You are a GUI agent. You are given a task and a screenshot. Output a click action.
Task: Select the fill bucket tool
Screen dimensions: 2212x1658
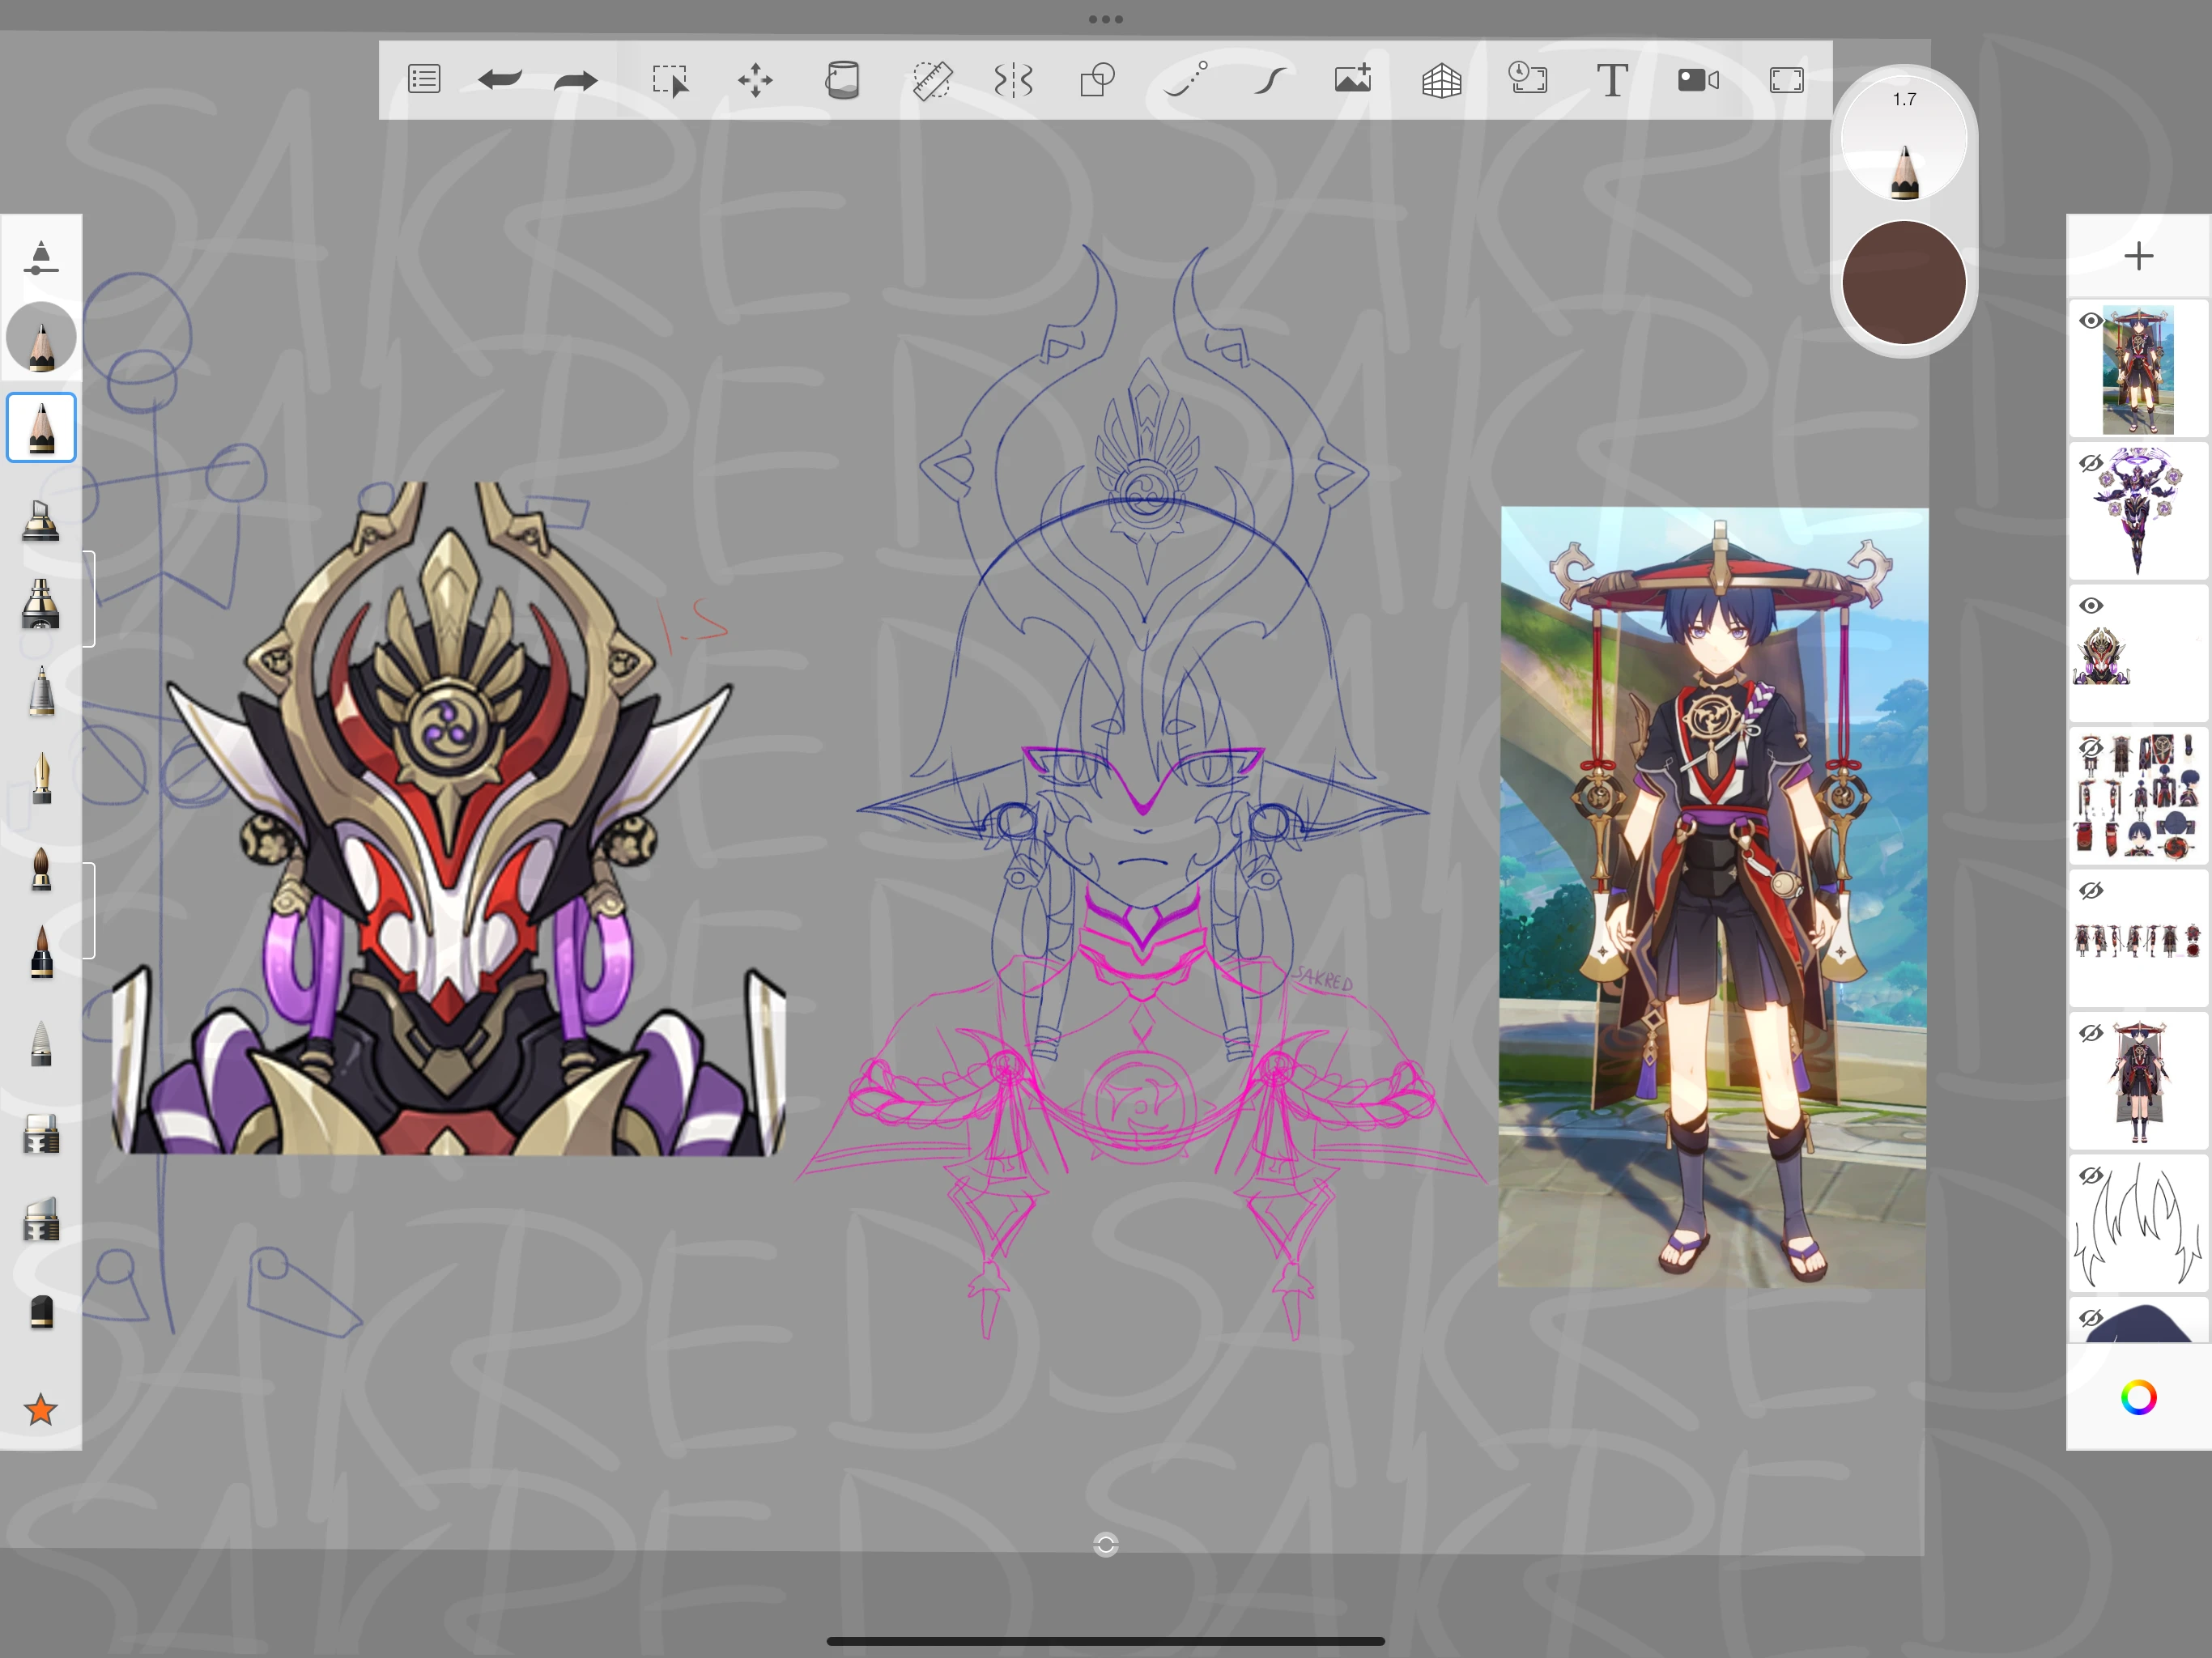point(842,80)
